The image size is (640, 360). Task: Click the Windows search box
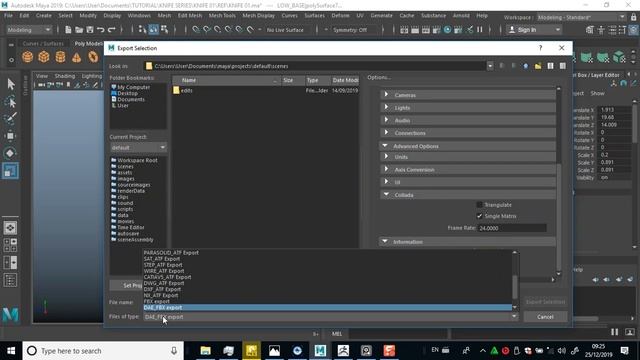[103, 351]
